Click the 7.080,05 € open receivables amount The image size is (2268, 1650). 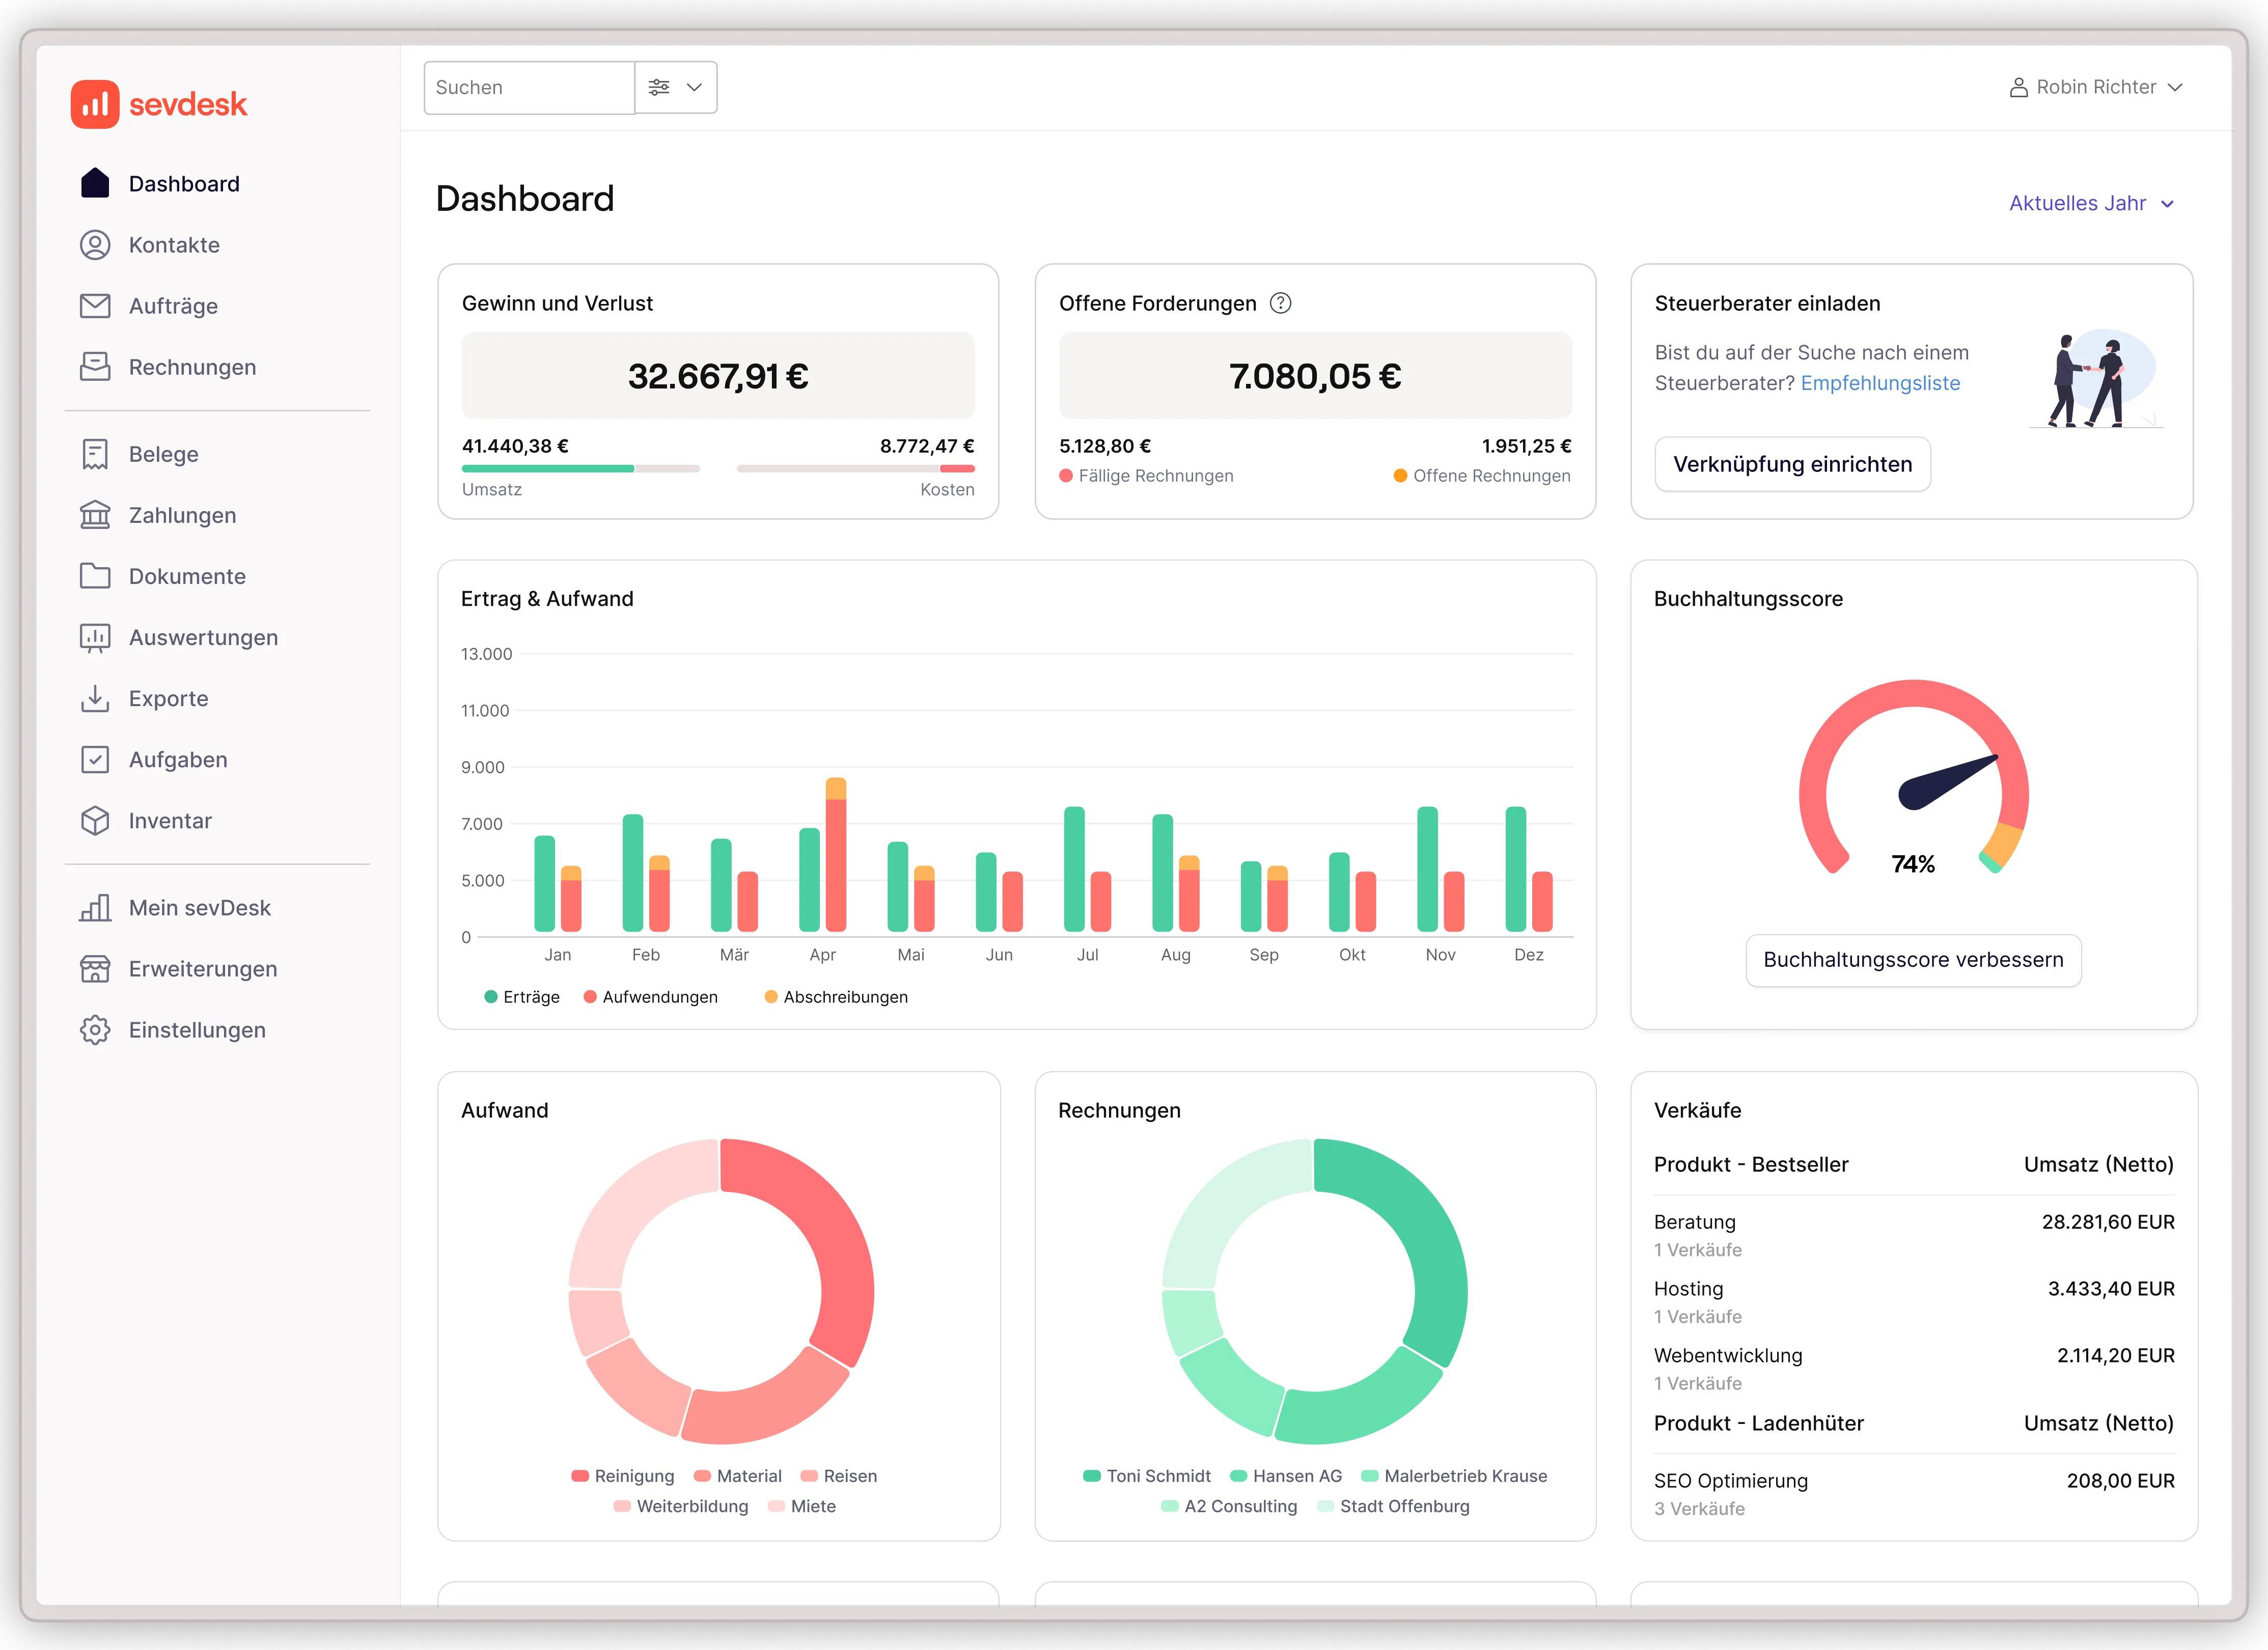pyautogui.click(x=1315, y=376)
